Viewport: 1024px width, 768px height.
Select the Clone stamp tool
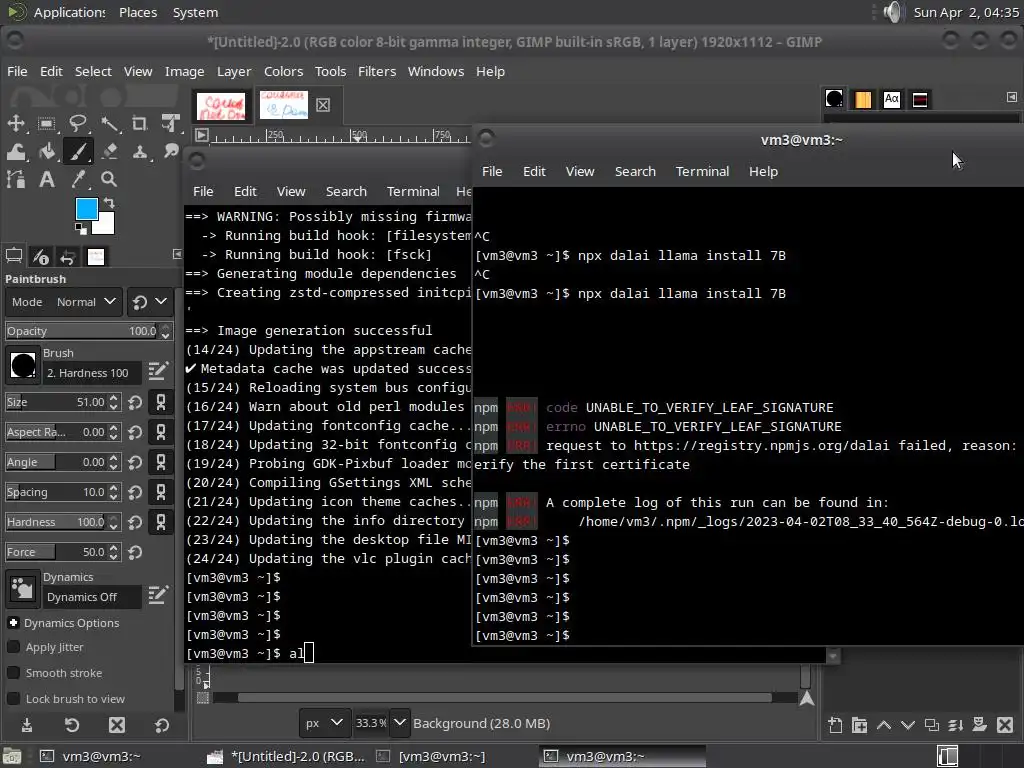140,152
